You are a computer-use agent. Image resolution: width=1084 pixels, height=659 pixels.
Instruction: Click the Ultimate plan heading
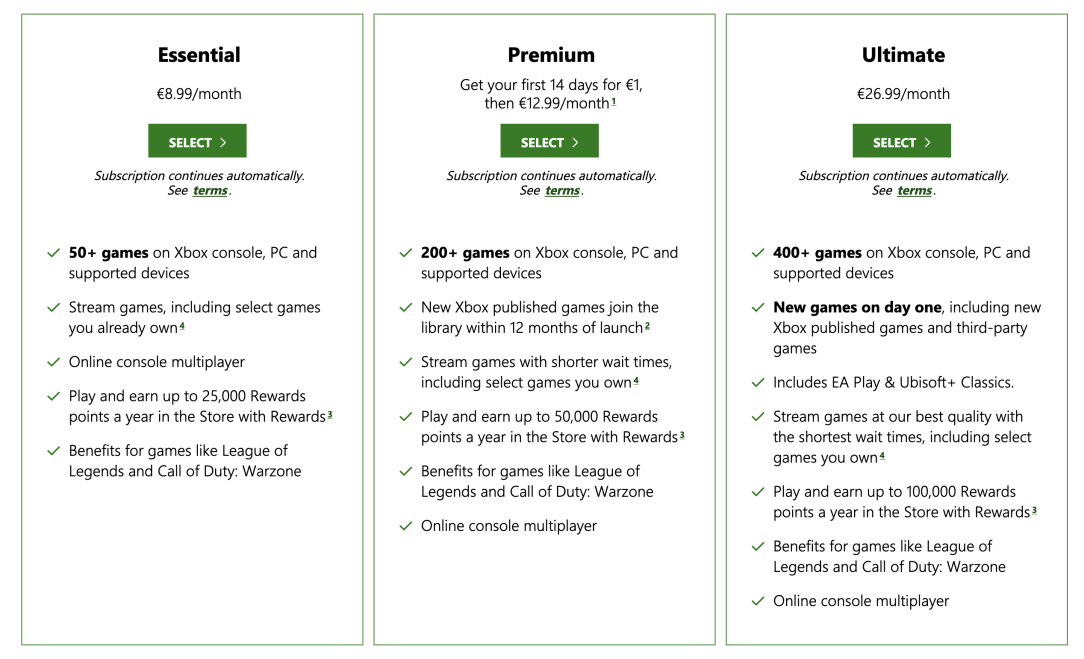[x=902, y=55]
